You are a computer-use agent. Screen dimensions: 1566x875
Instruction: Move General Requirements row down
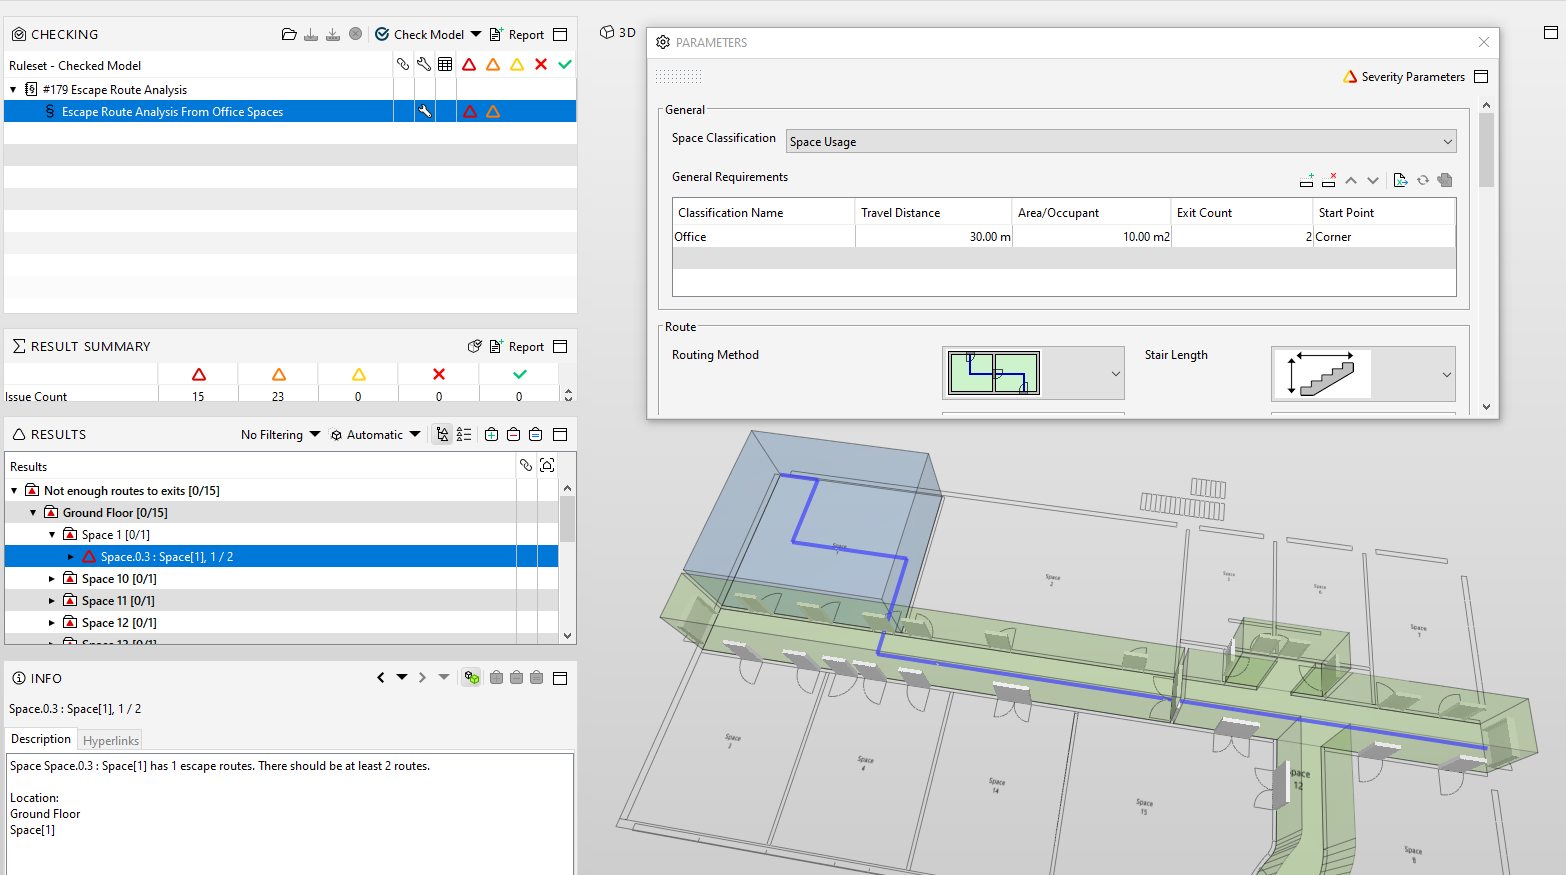(x=1373, y=180)
